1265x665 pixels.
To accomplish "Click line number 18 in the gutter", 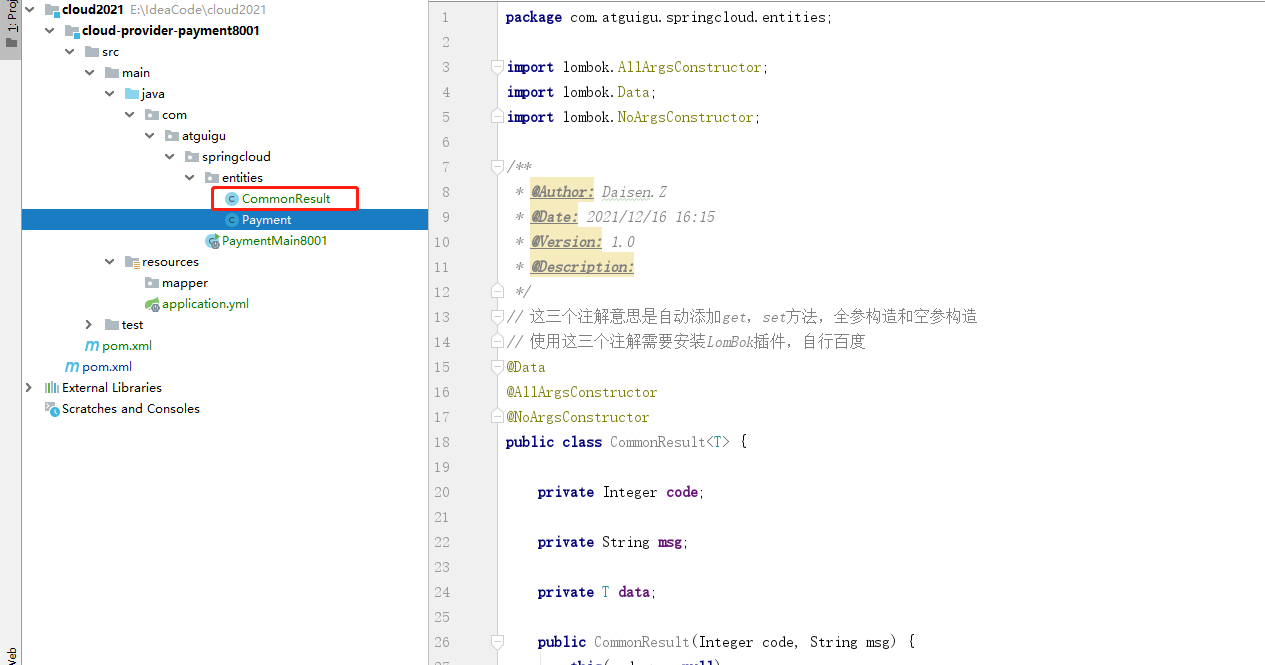I will point(442,442).
